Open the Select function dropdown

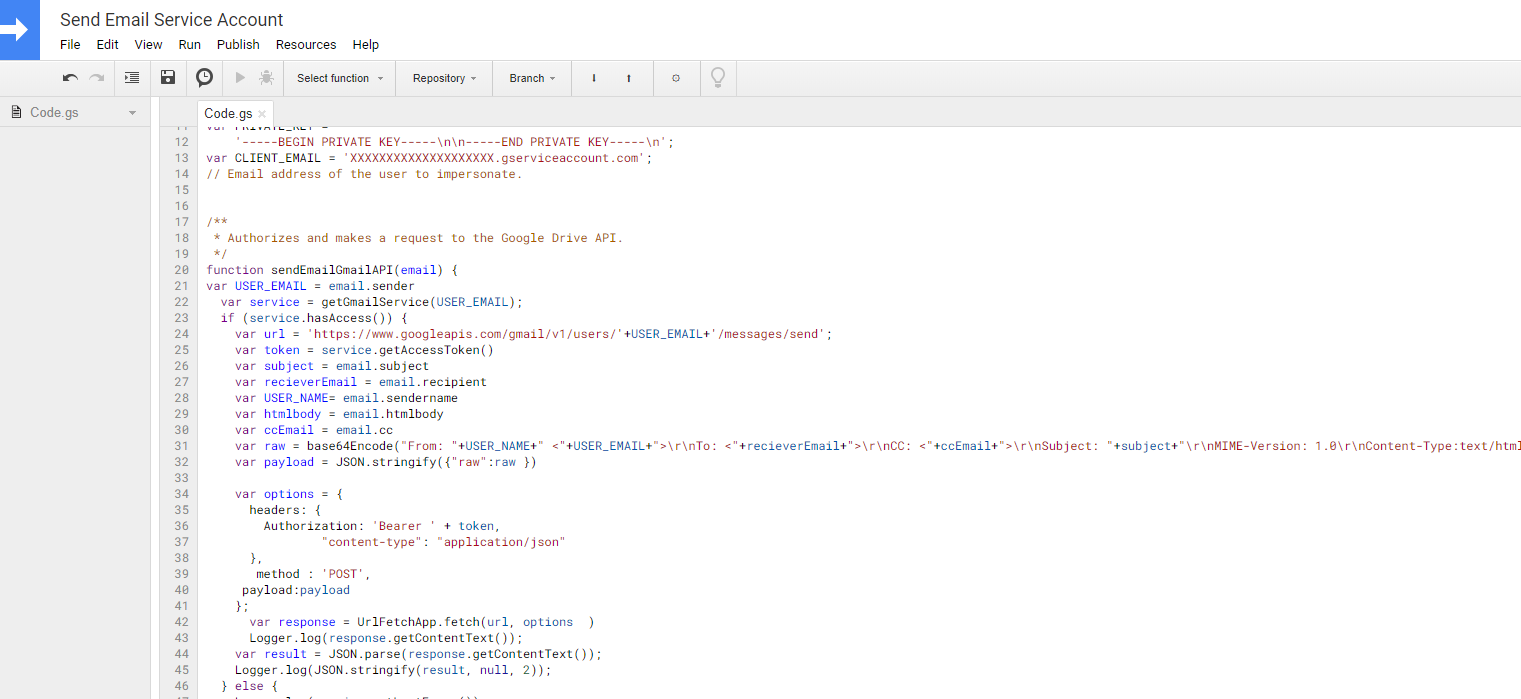pyautogui.click(x=340, y=78)
